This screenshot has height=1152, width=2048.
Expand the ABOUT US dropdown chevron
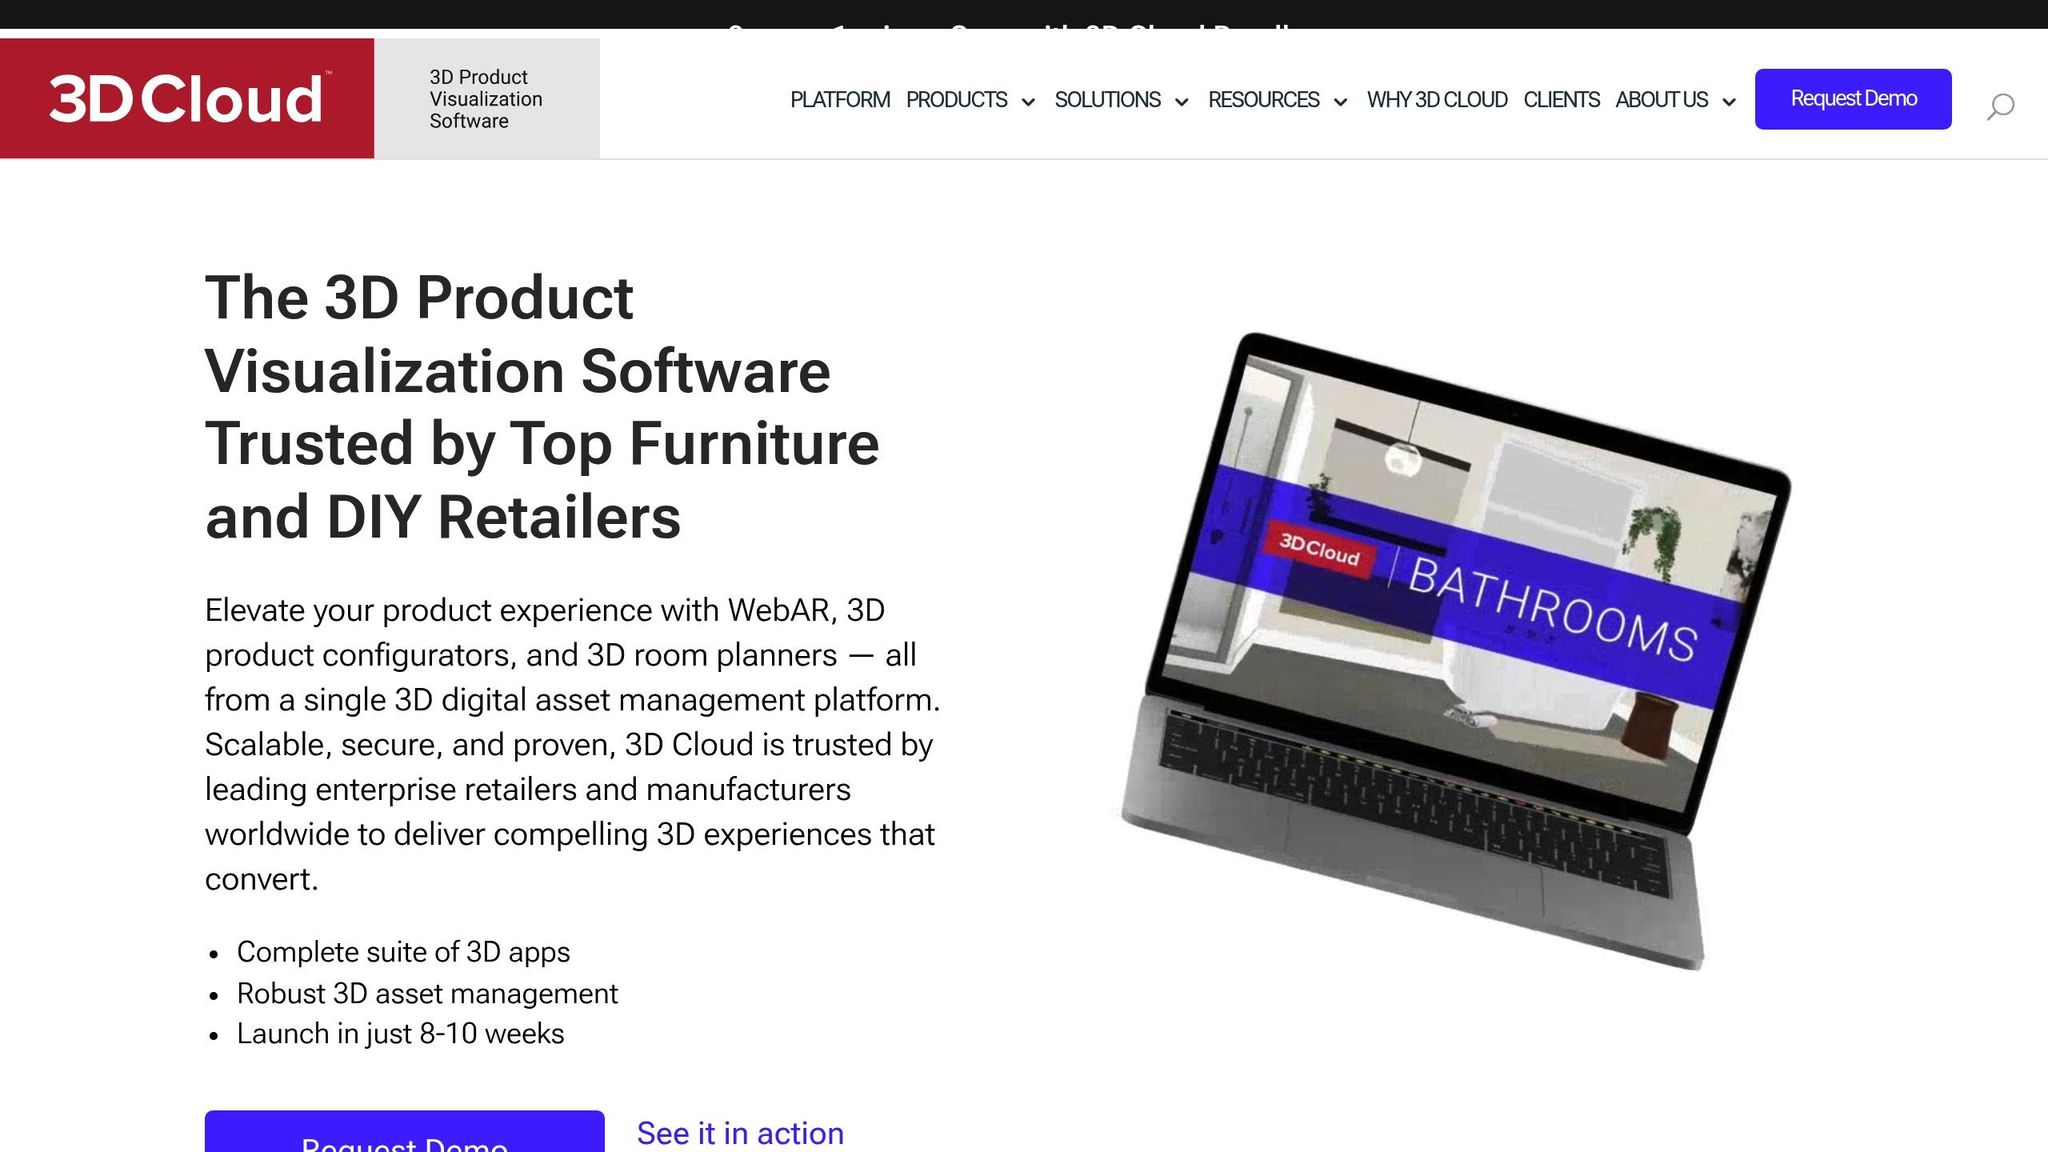coord(1729,102)
